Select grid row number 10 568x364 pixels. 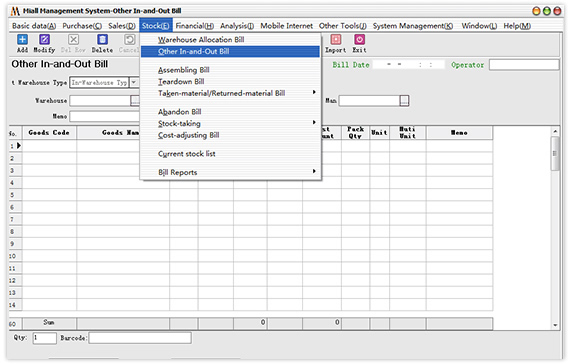point(16,256)
